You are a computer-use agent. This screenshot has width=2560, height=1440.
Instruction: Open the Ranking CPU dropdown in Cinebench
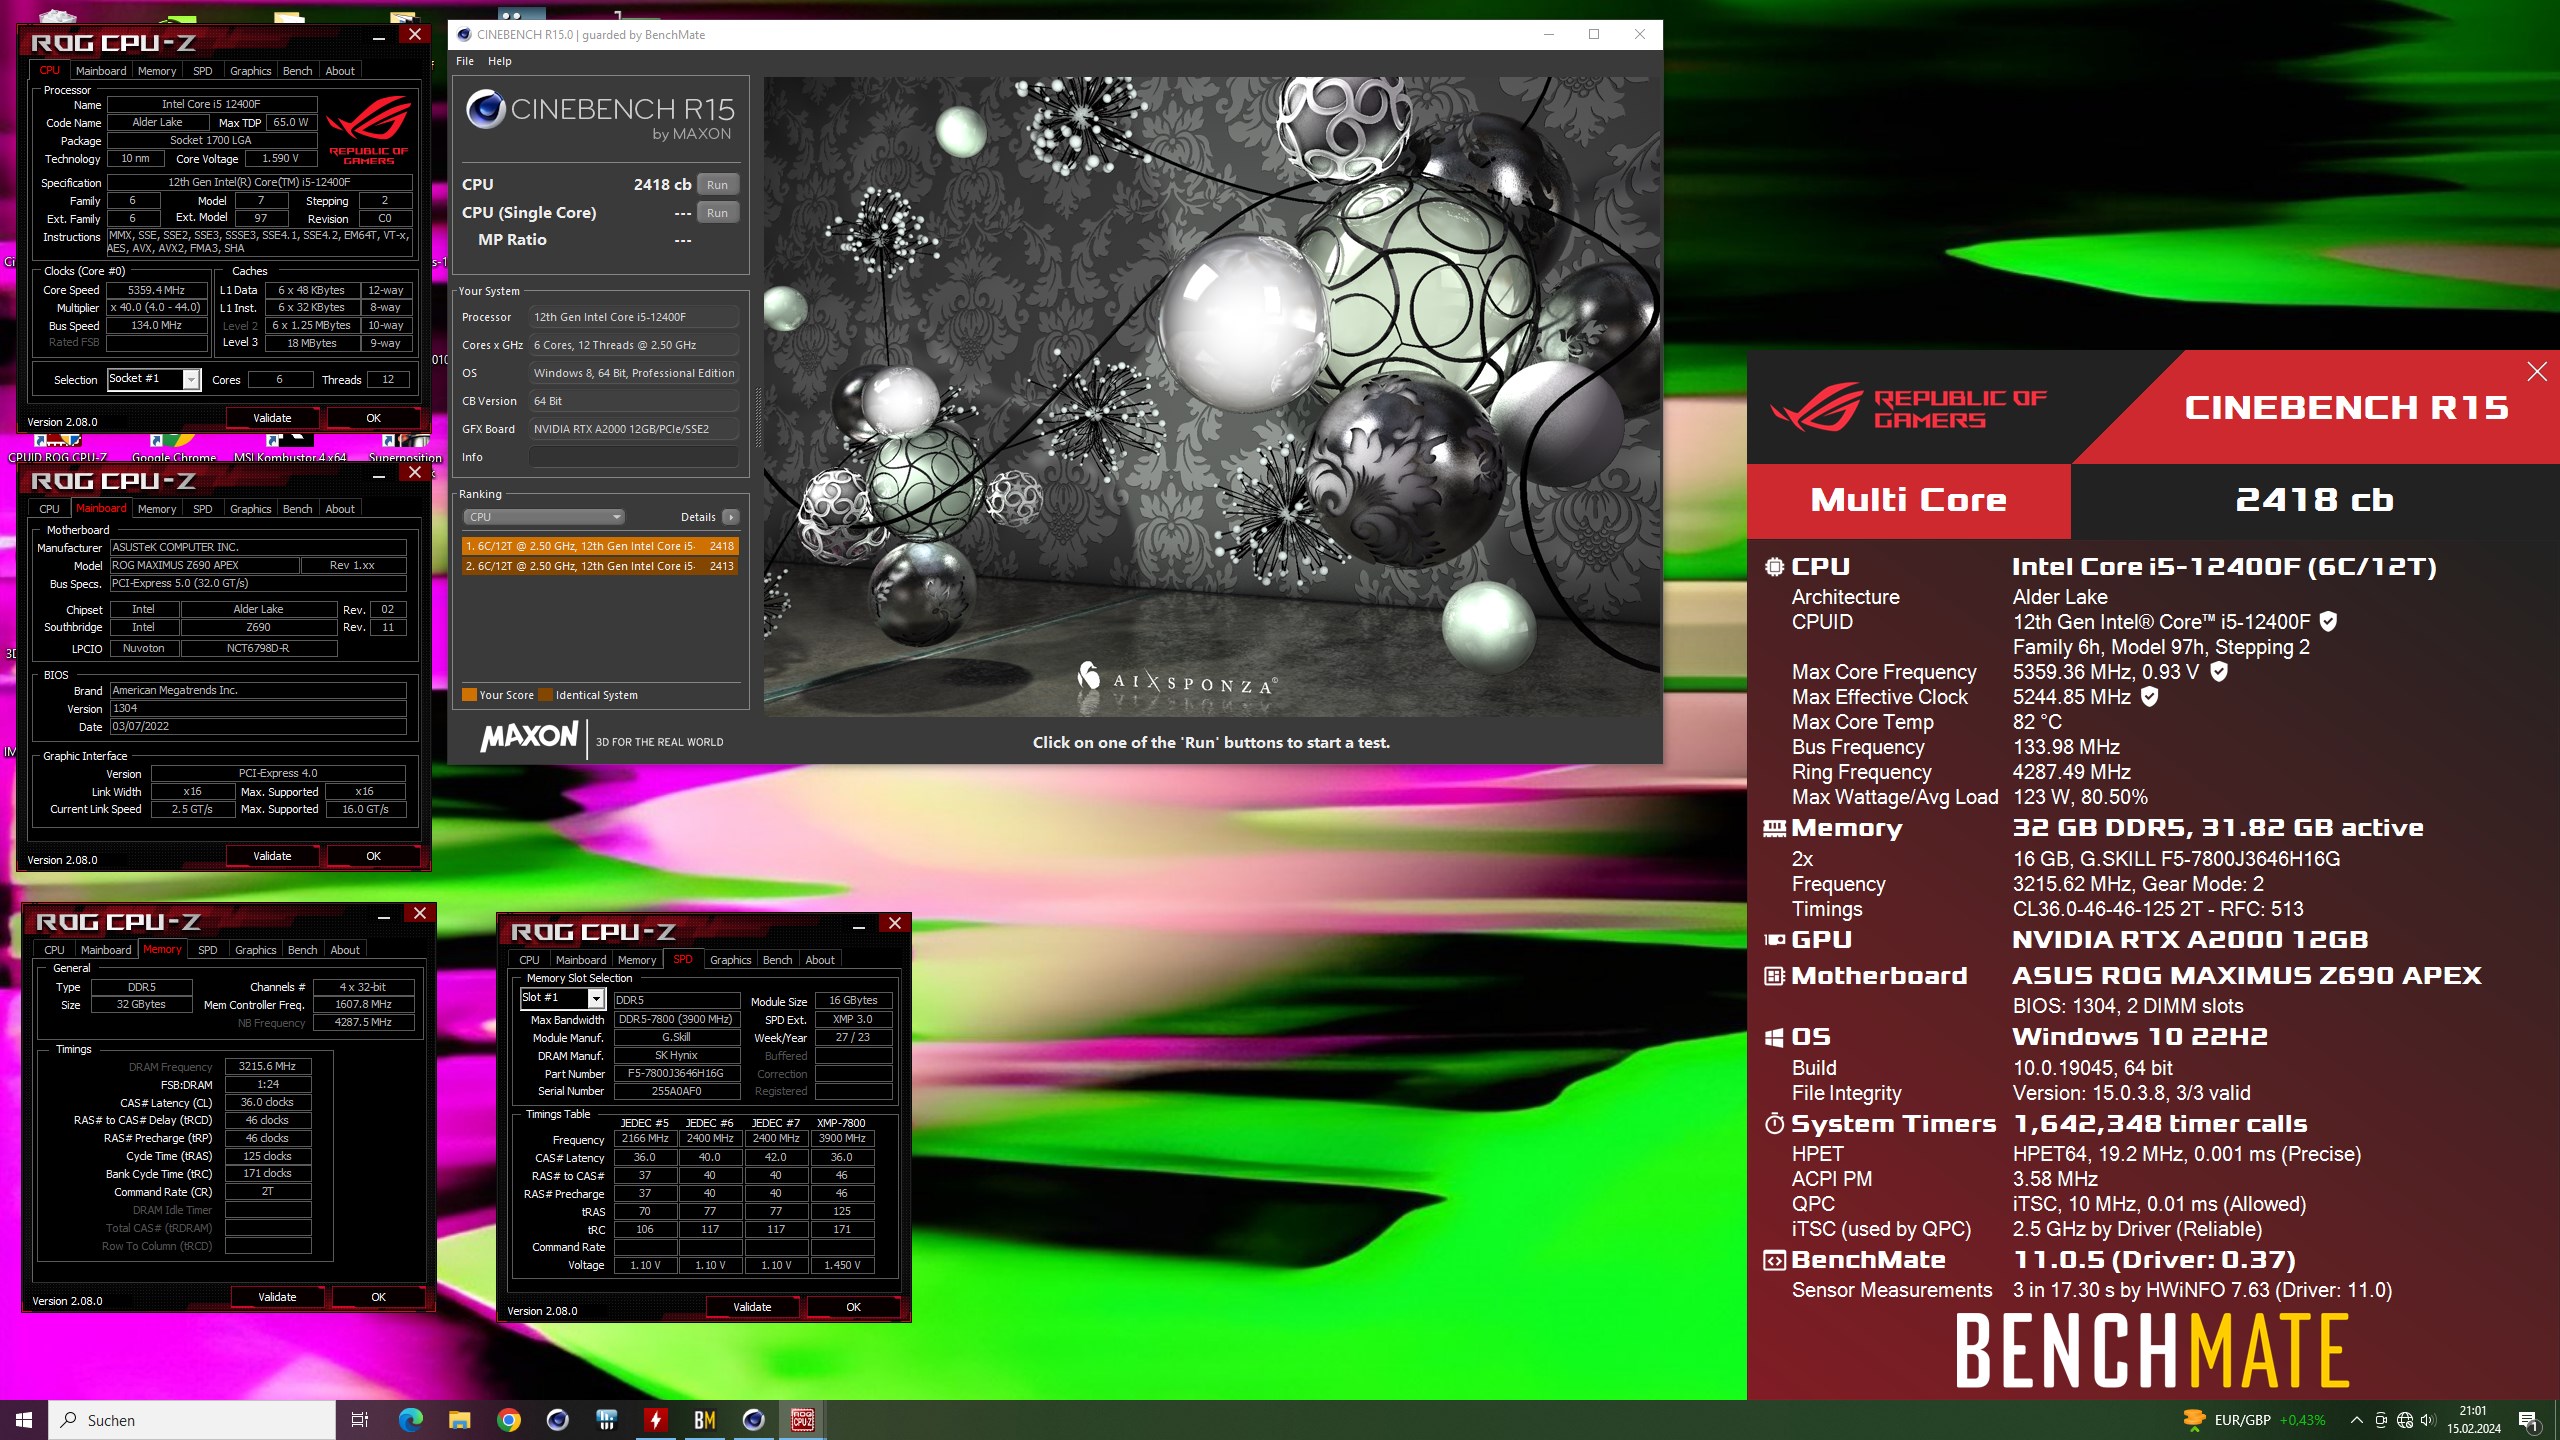(543, 517)
